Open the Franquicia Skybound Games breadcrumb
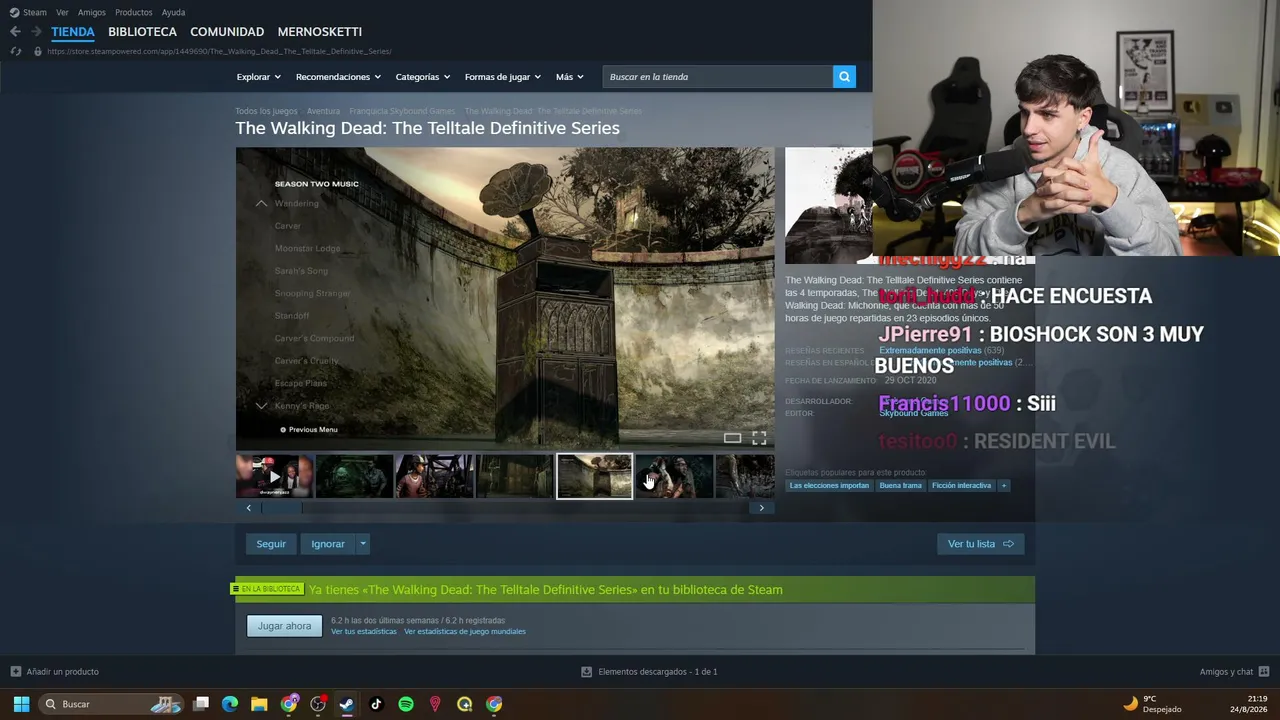 pos(402,111)
